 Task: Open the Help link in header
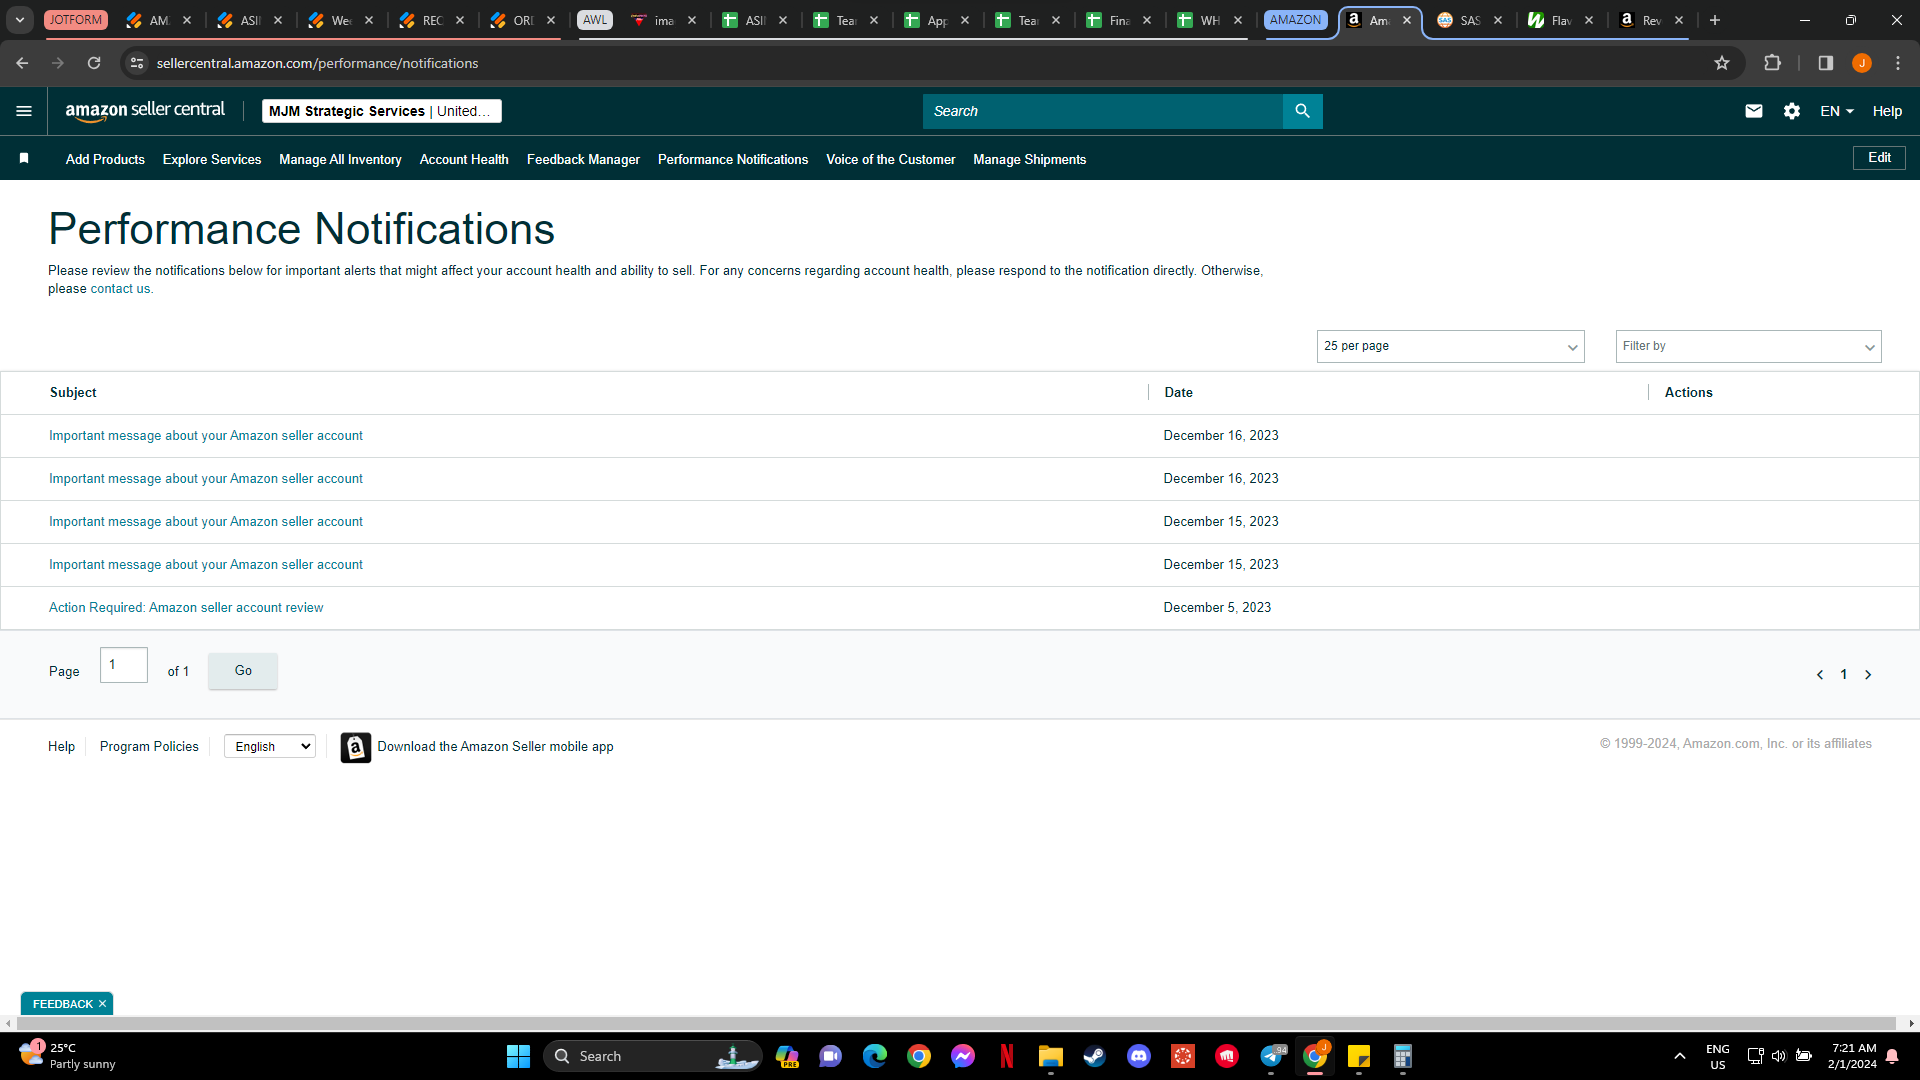coord(1887,111)
